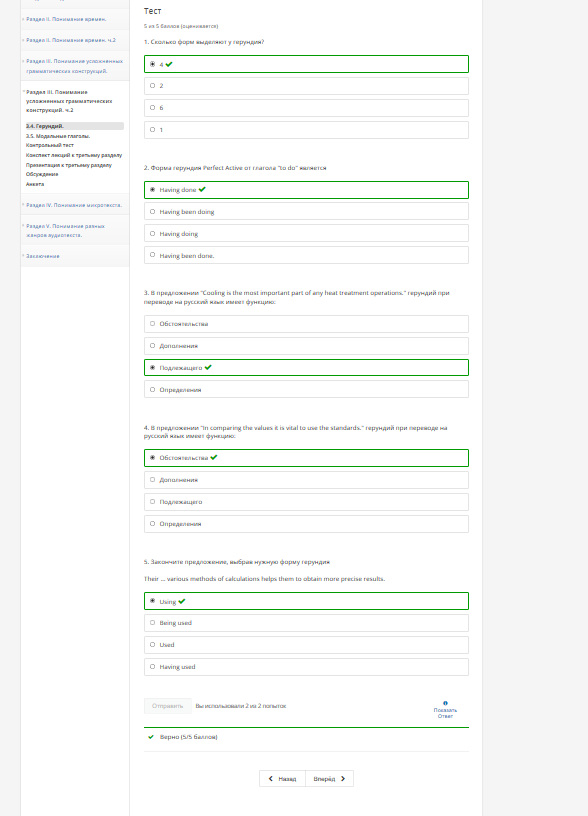588x816 pixels.
Task: Open the Обсуждение link in sidebar
Action: [42, 174]
